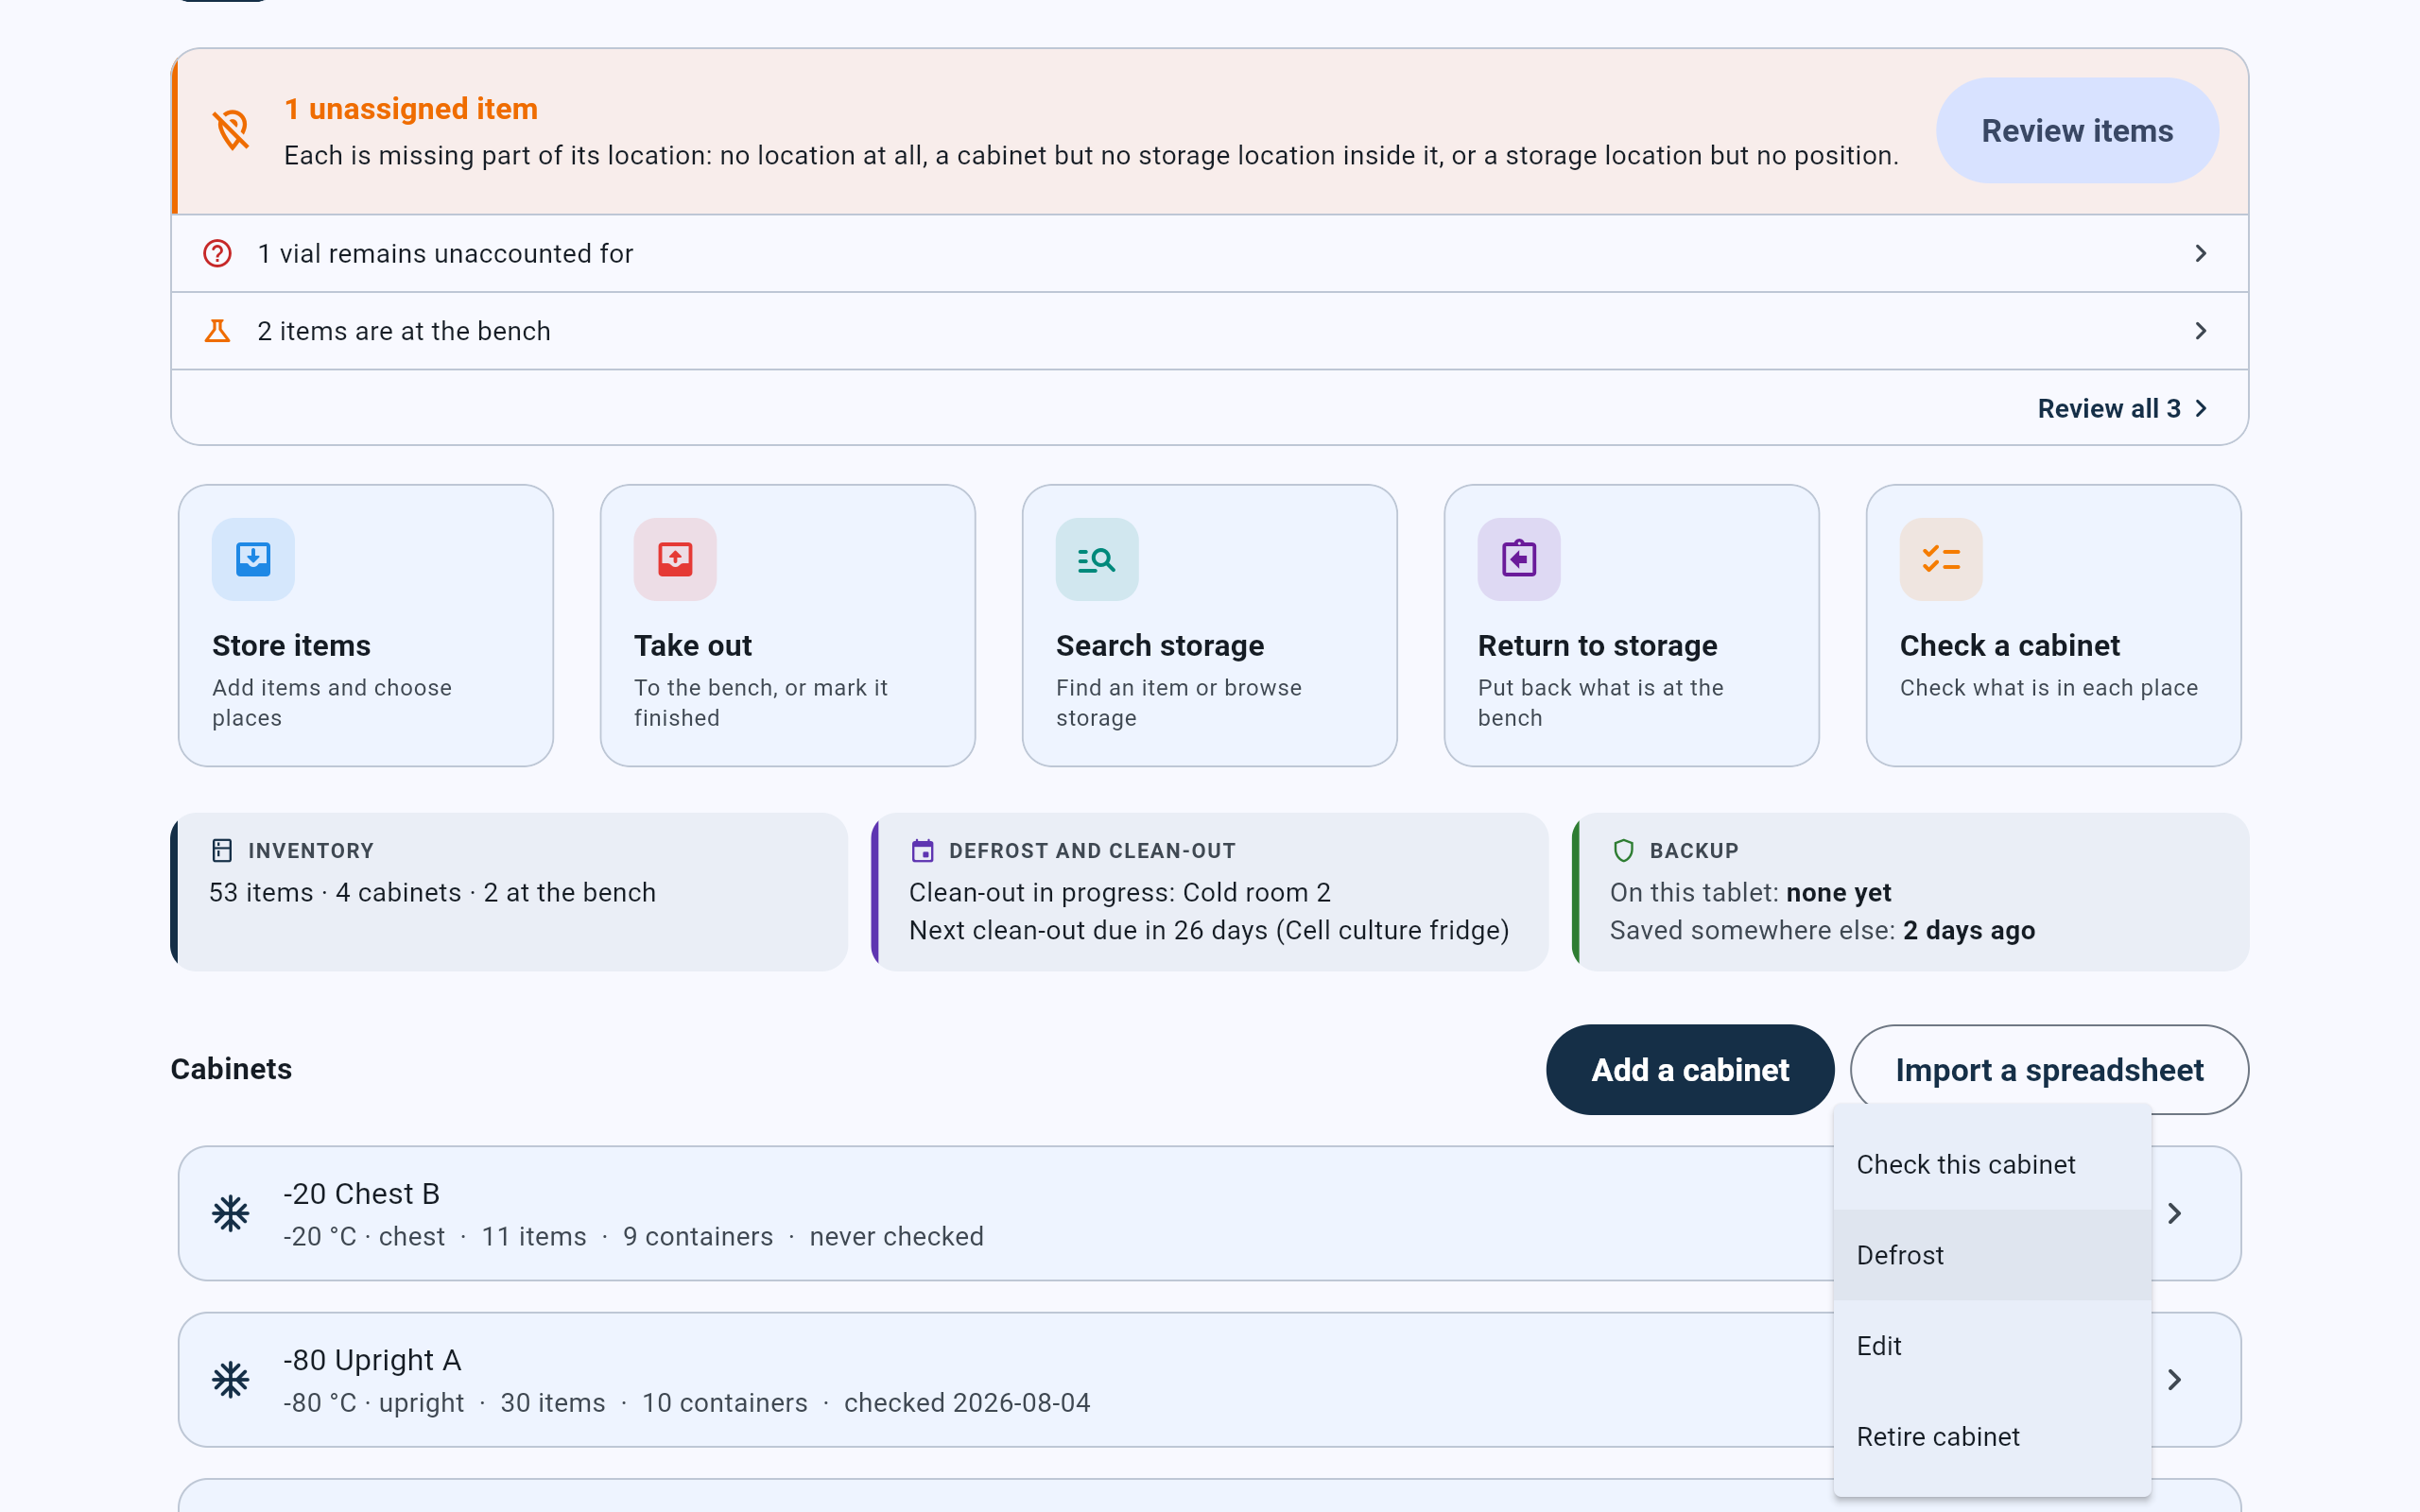The height and width of the screenshot is (1512, 2420).
Task: Click the chevron beside Review all 3
Action: pos(2201,408)
